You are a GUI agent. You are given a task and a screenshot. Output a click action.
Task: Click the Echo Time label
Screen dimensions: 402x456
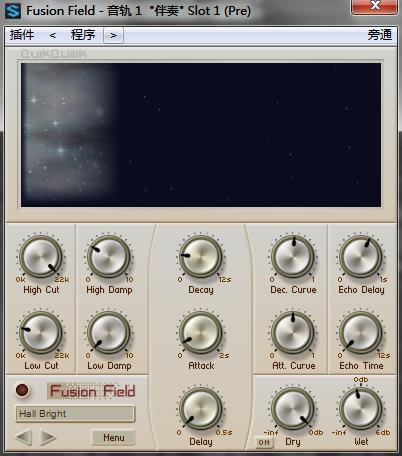[x=361, y=366]
